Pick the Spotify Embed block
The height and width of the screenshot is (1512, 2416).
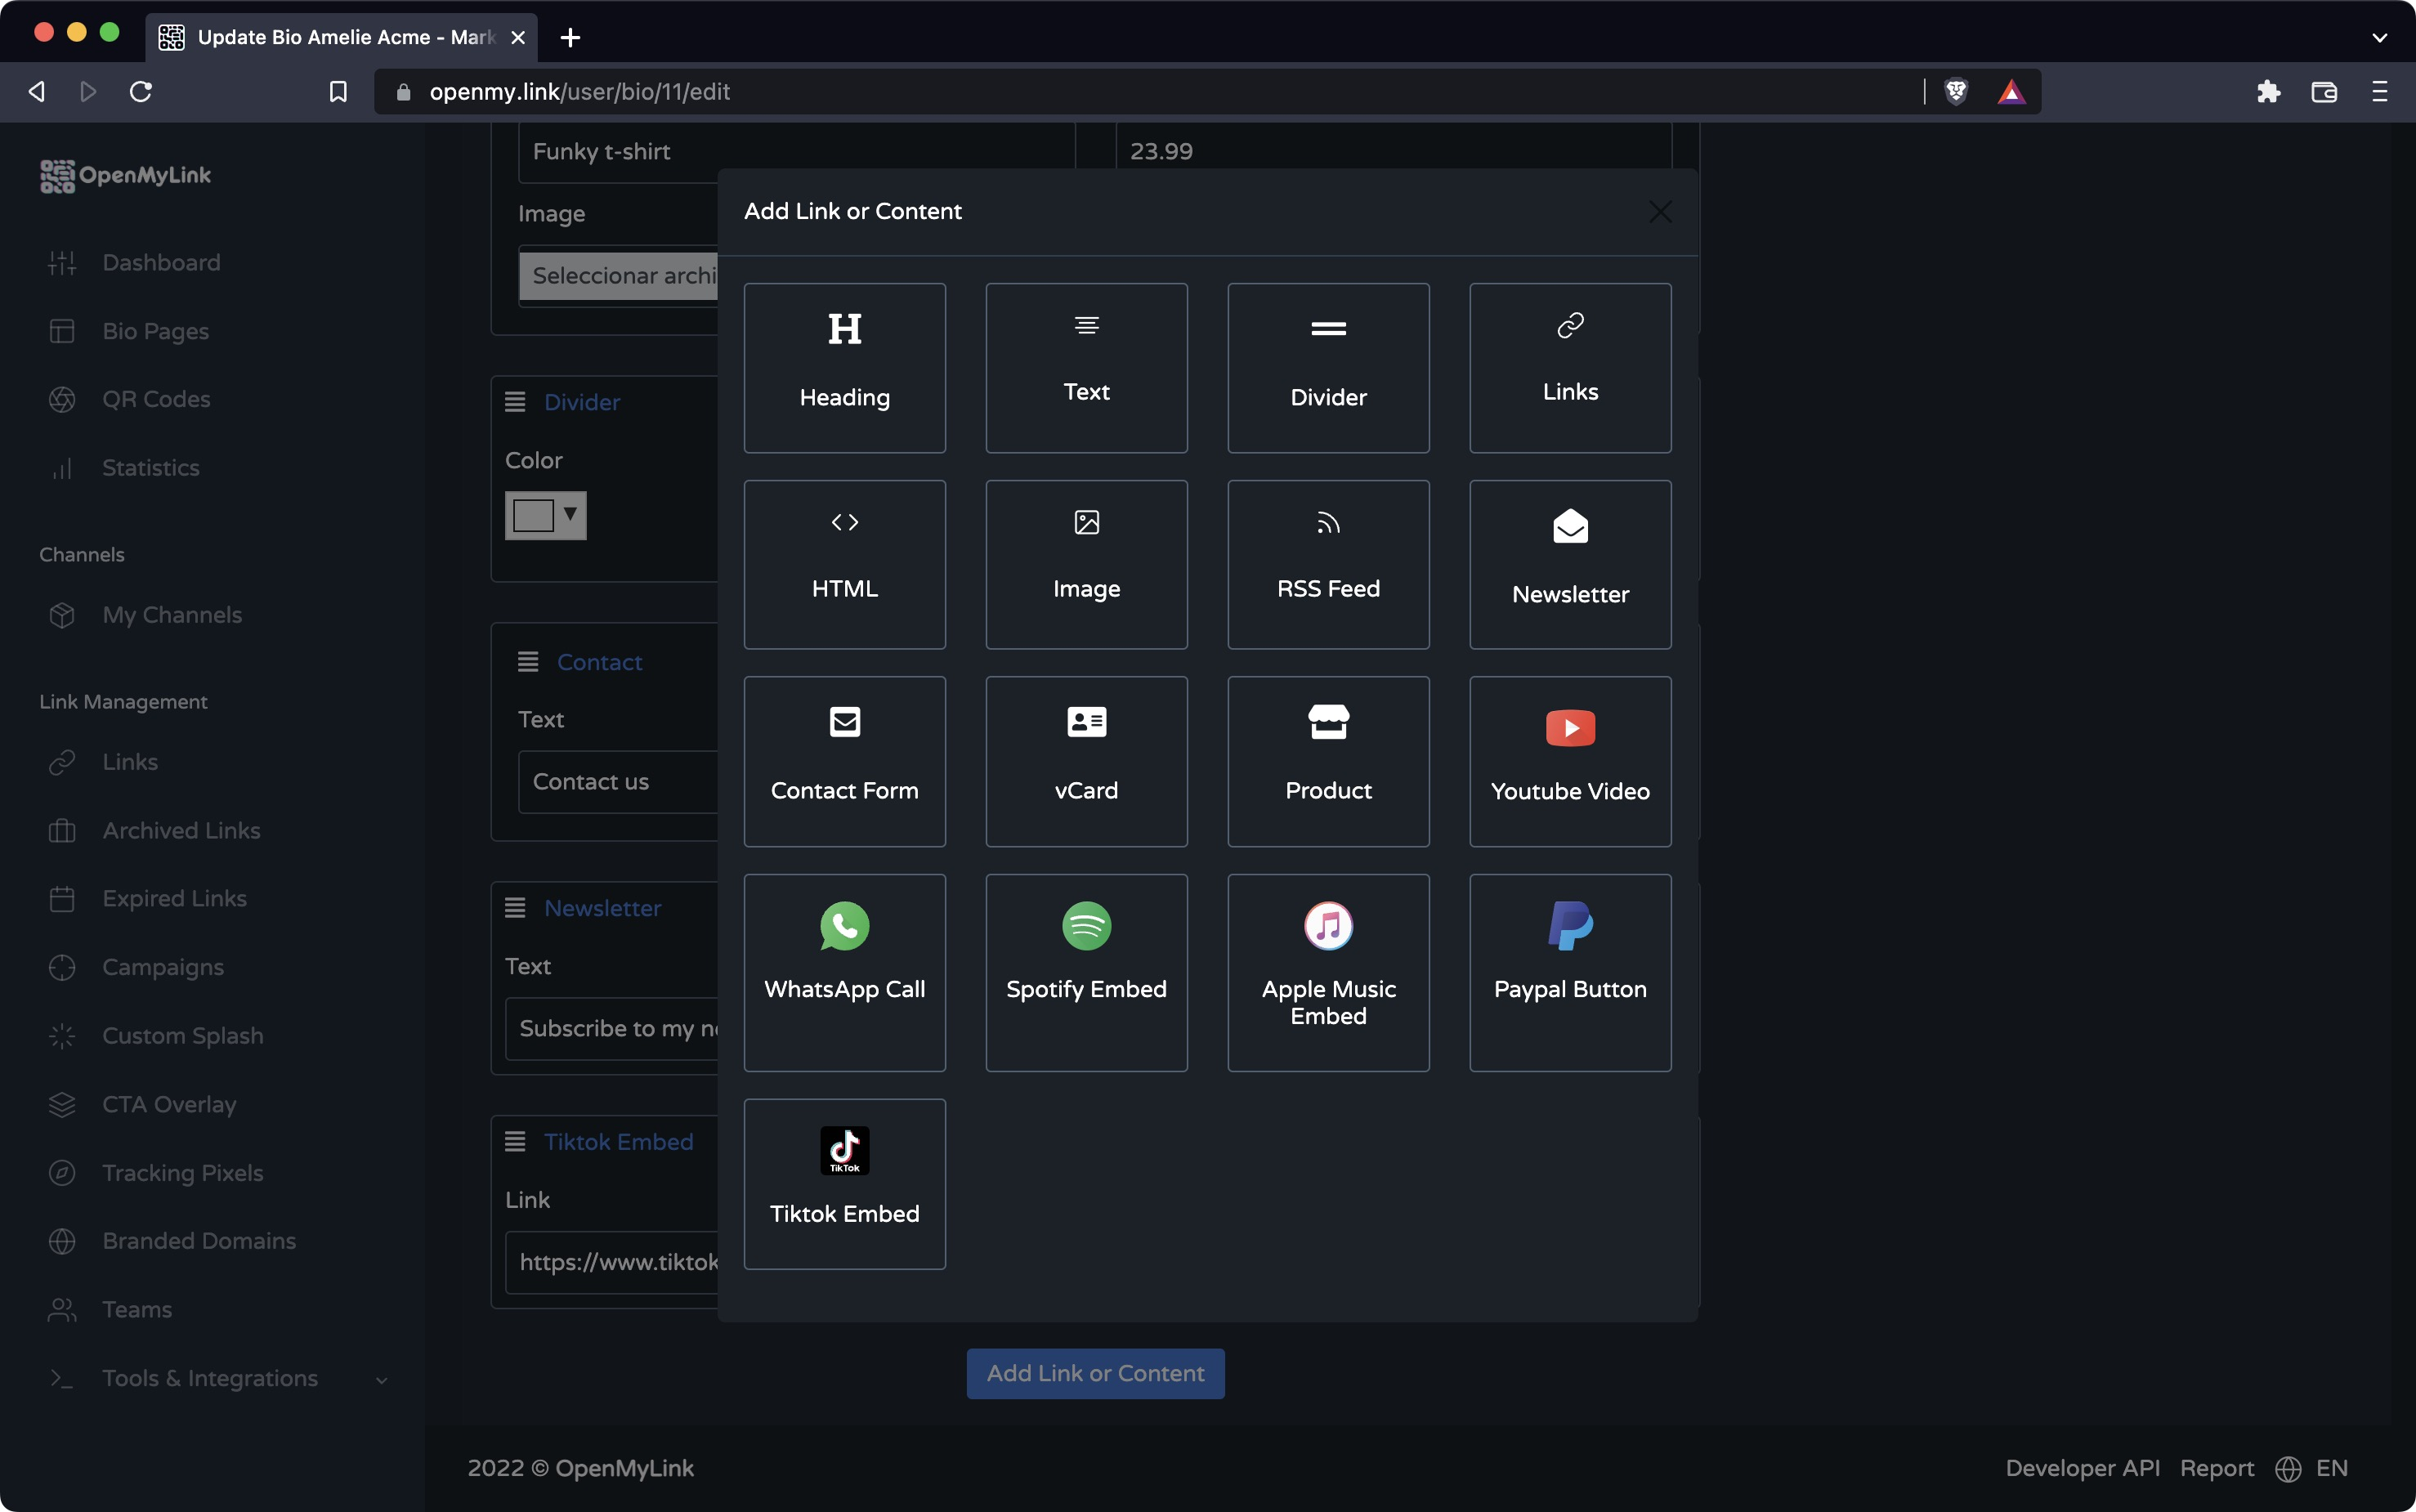(1086, 972)
